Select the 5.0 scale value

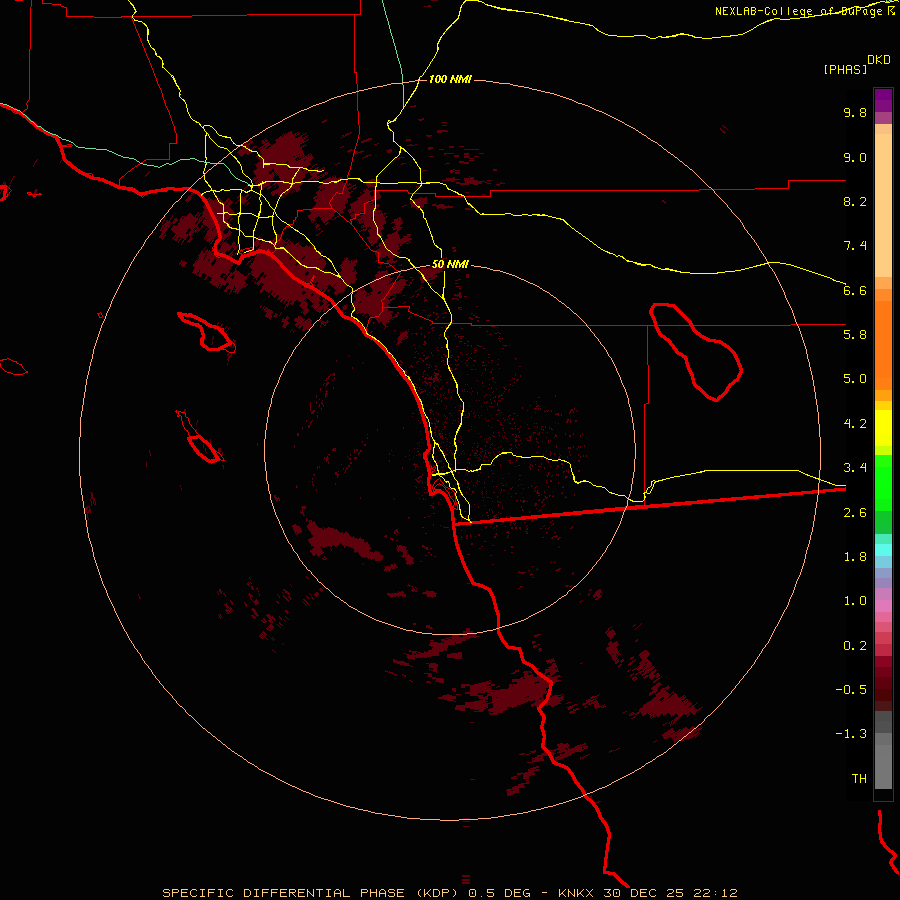tap(855, 379)
